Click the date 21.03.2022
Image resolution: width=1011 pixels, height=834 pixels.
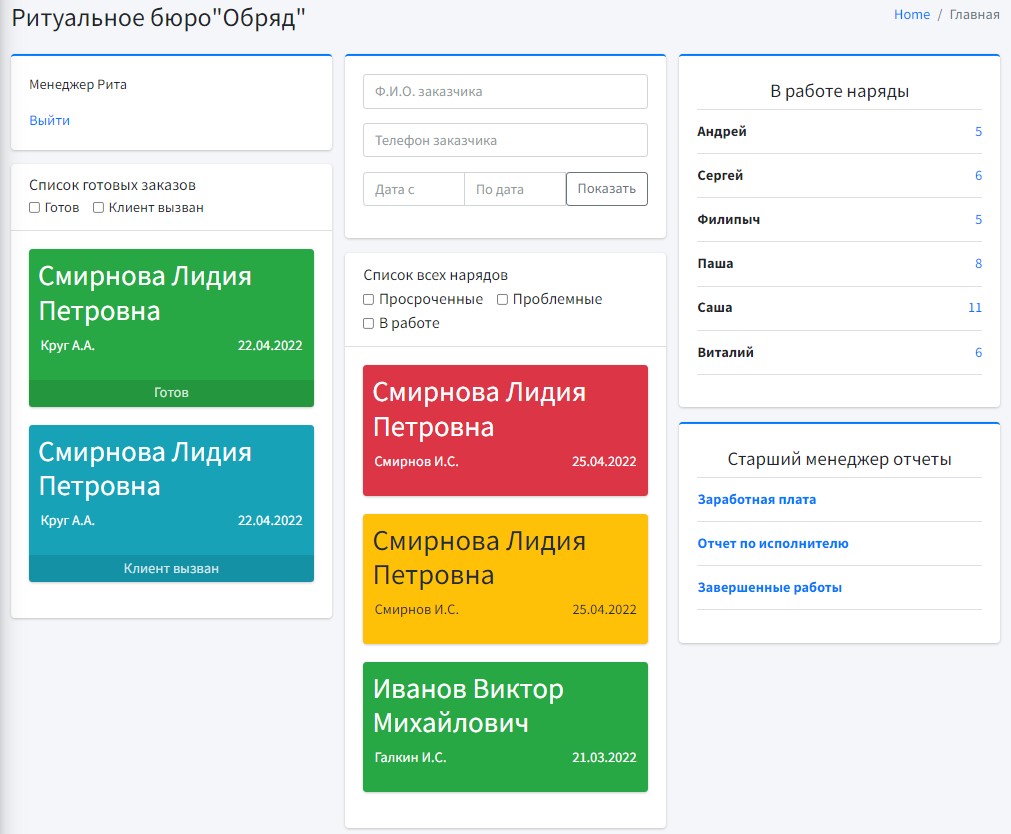pyautogui.click(x=604, y=757)
